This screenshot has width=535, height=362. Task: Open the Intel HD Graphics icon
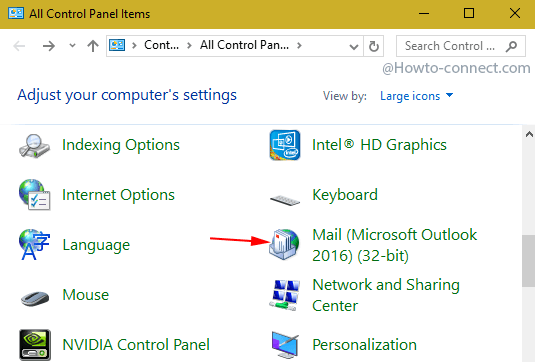(285, 145)
